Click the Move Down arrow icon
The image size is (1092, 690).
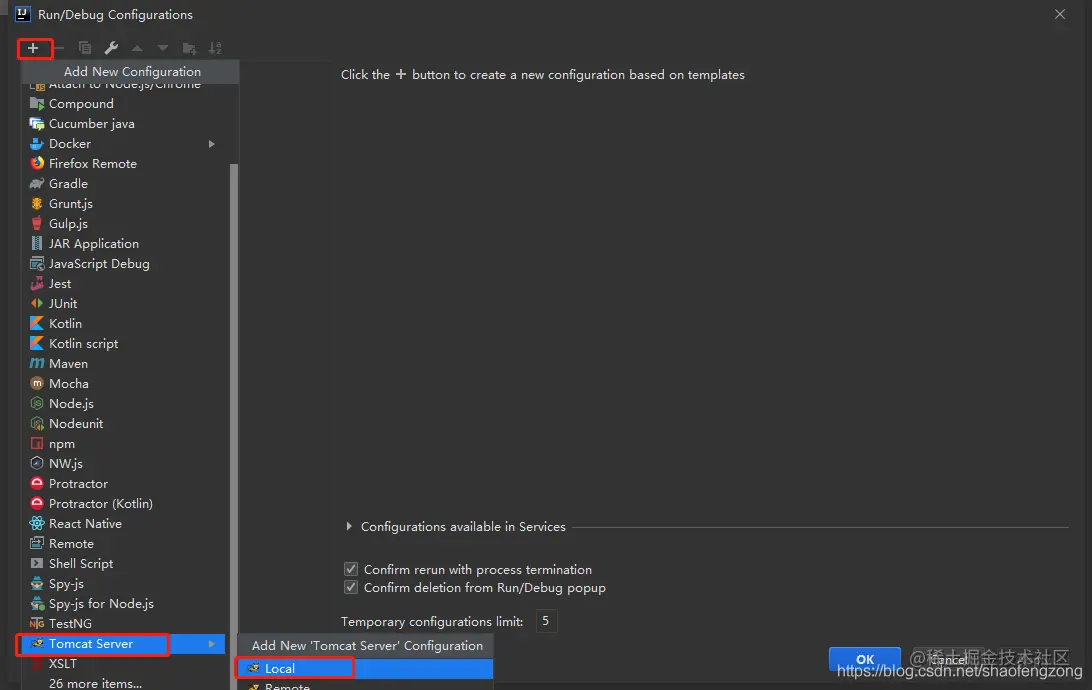(x=163, y=48)
